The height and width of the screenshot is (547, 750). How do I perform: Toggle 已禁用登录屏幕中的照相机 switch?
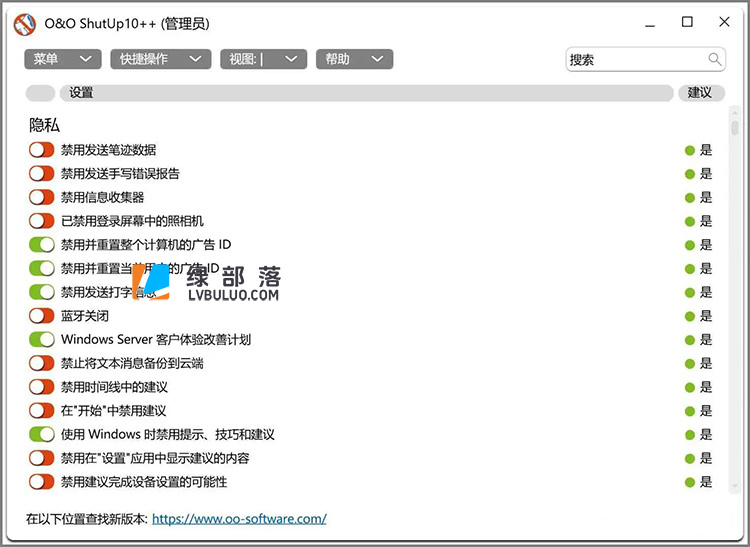[x=42, y=221]
